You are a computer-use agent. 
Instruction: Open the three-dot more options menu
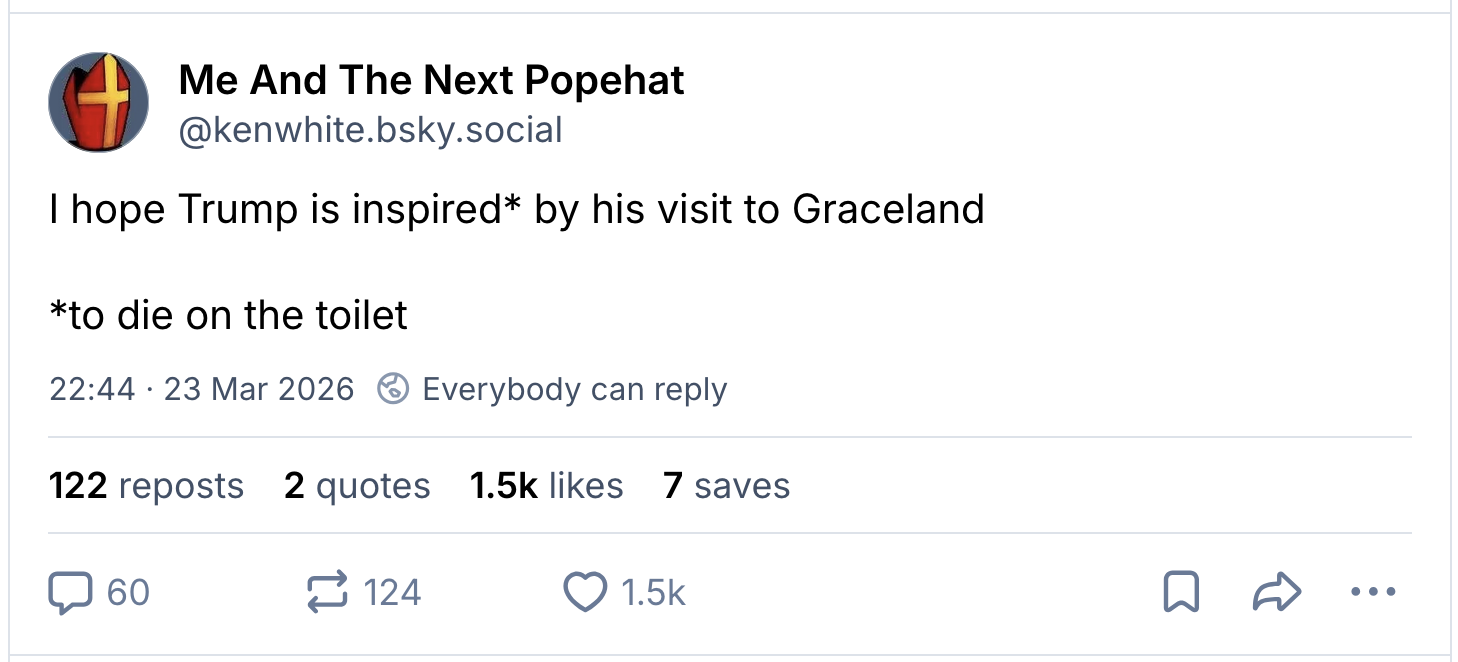(1370, 593)
